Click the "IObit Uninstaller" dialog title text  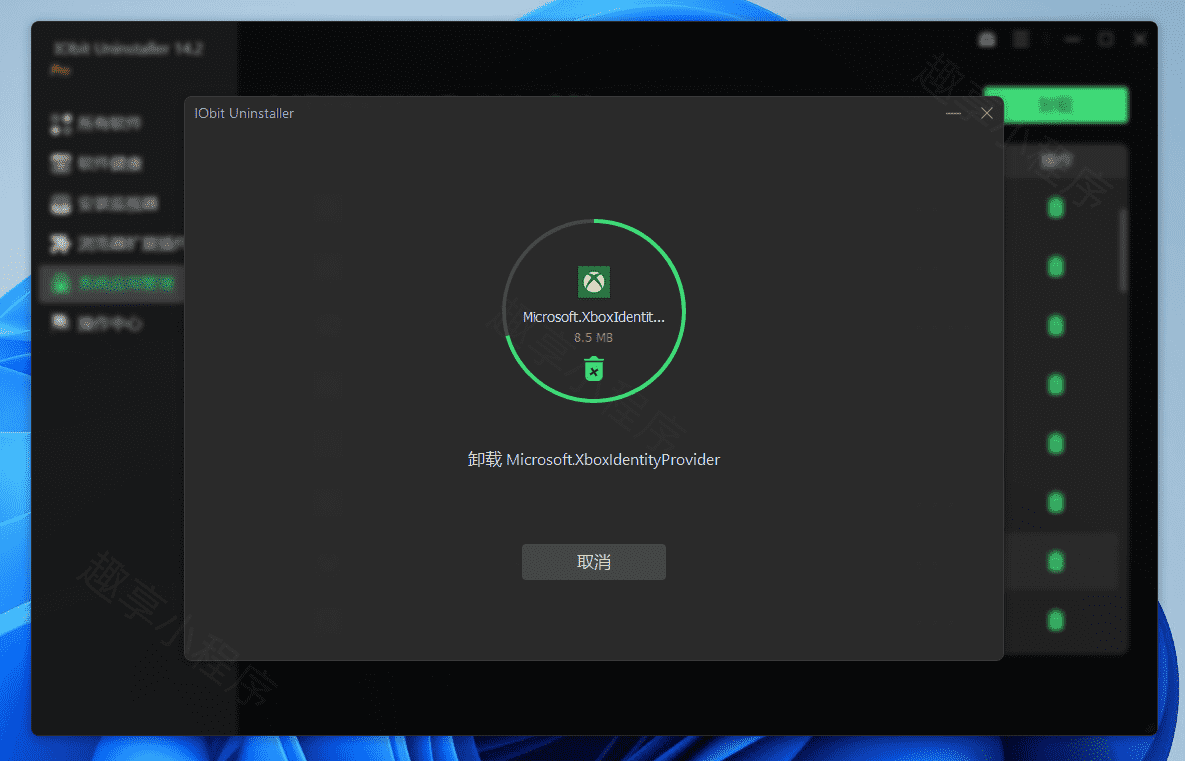click(244, 113)
